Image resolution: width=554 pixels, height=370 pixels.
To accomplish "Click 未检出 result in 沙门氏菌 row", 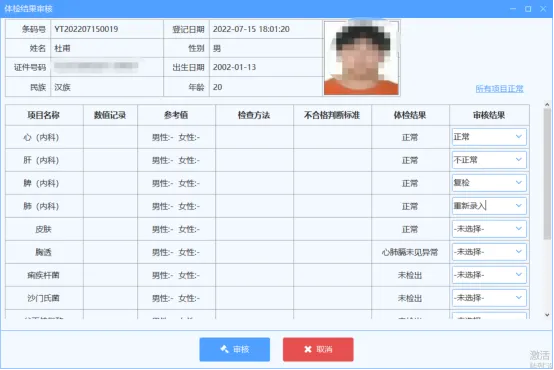I will 410,298.
